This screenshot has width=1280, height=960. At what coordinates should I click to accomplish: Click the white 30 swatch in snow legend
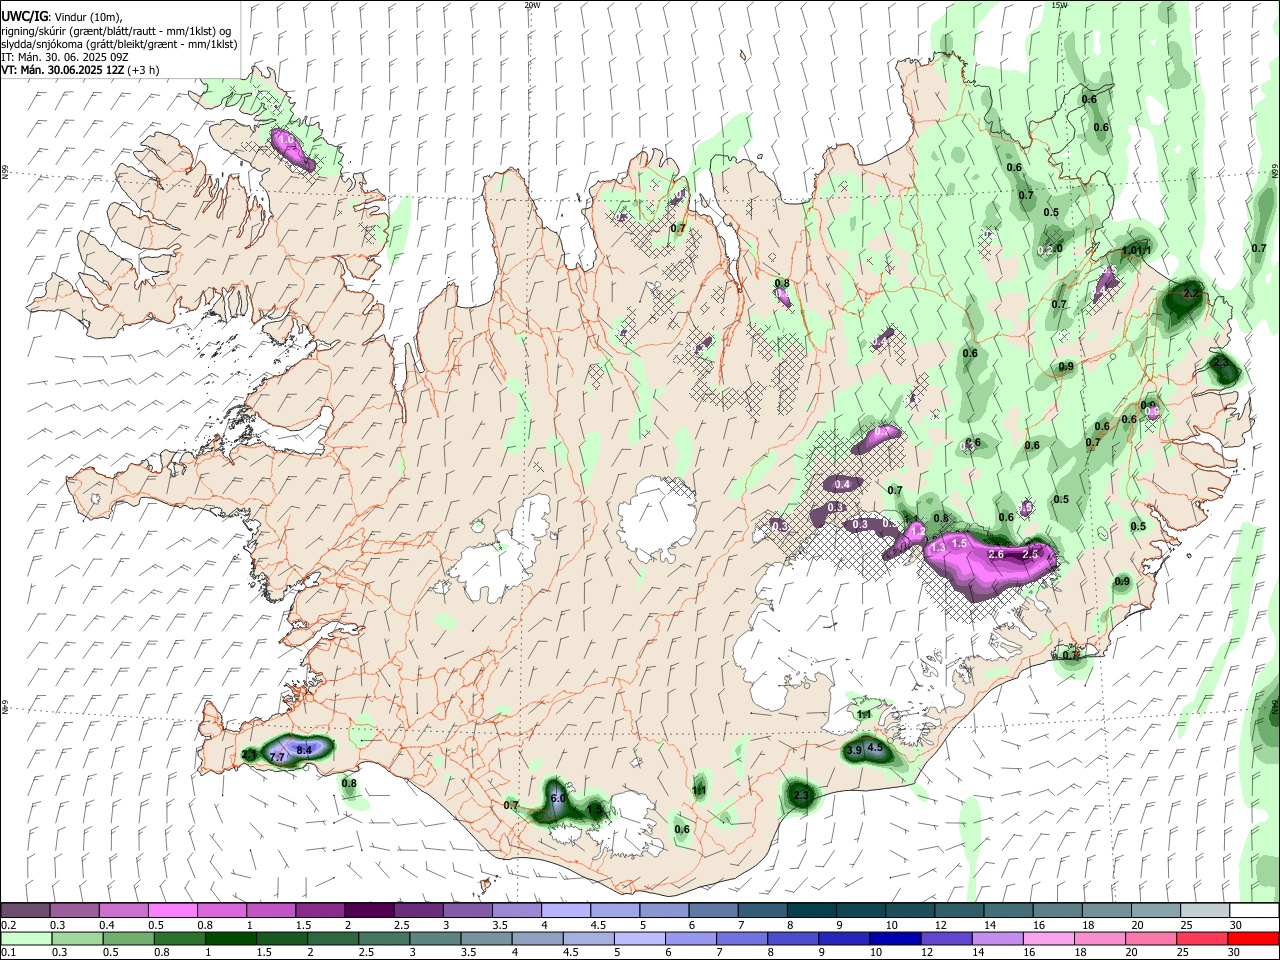[x=1254, y=910]
